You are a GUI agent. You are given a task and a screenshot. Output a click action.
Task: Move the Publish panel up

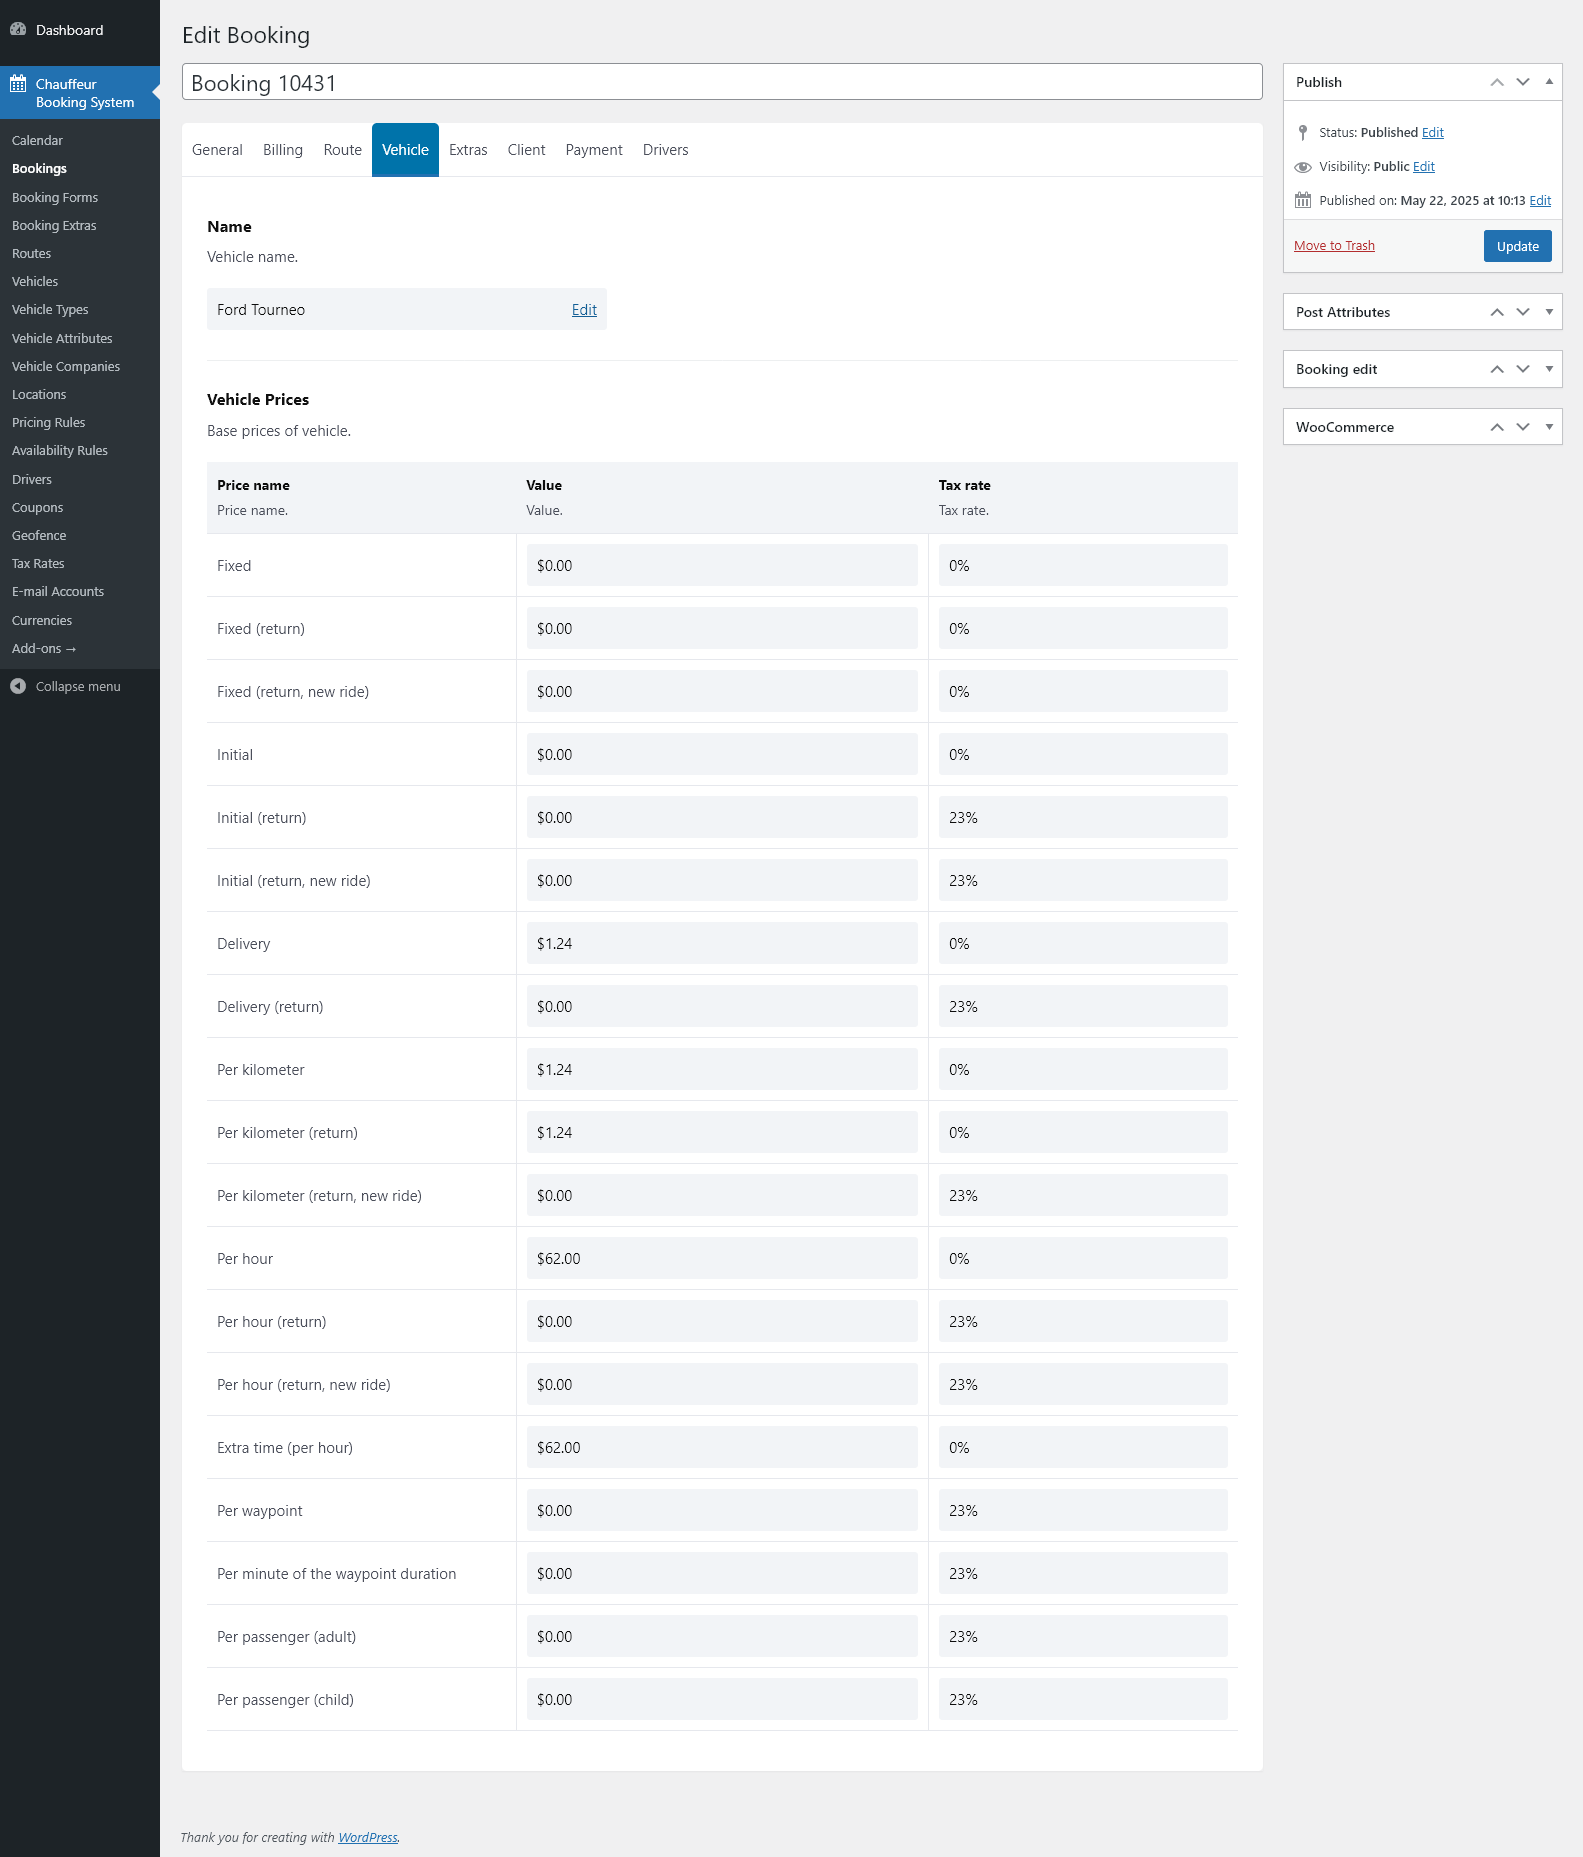(x=1497, y=82)
